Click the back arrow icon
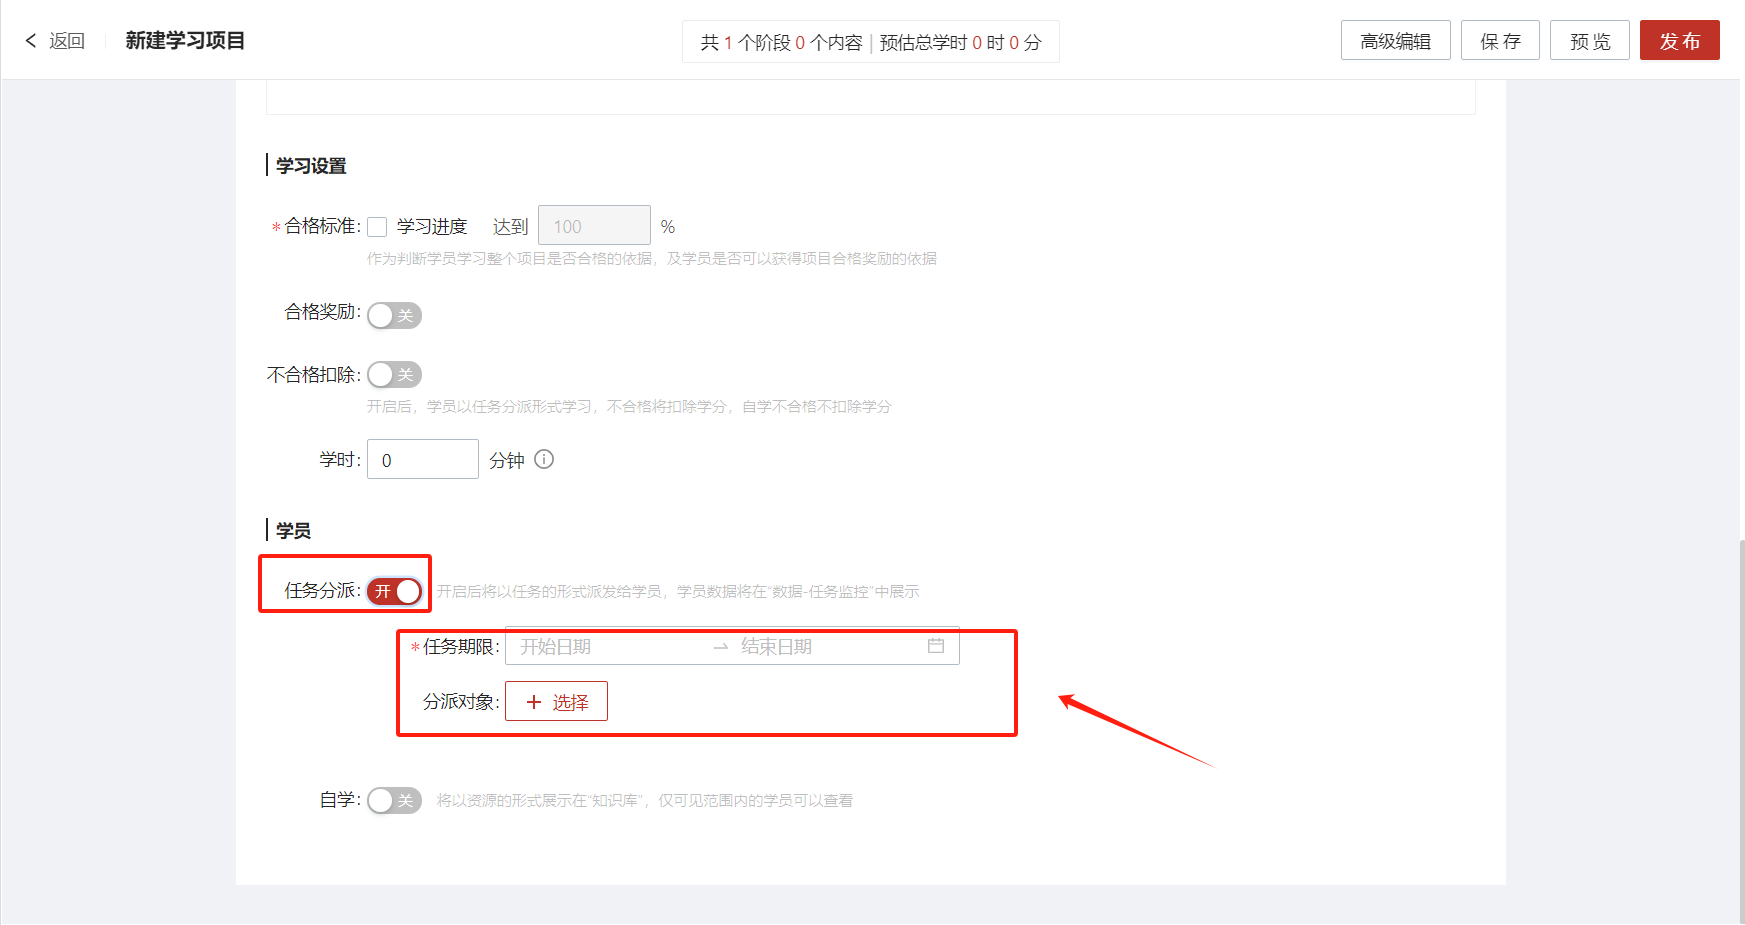 31,41
